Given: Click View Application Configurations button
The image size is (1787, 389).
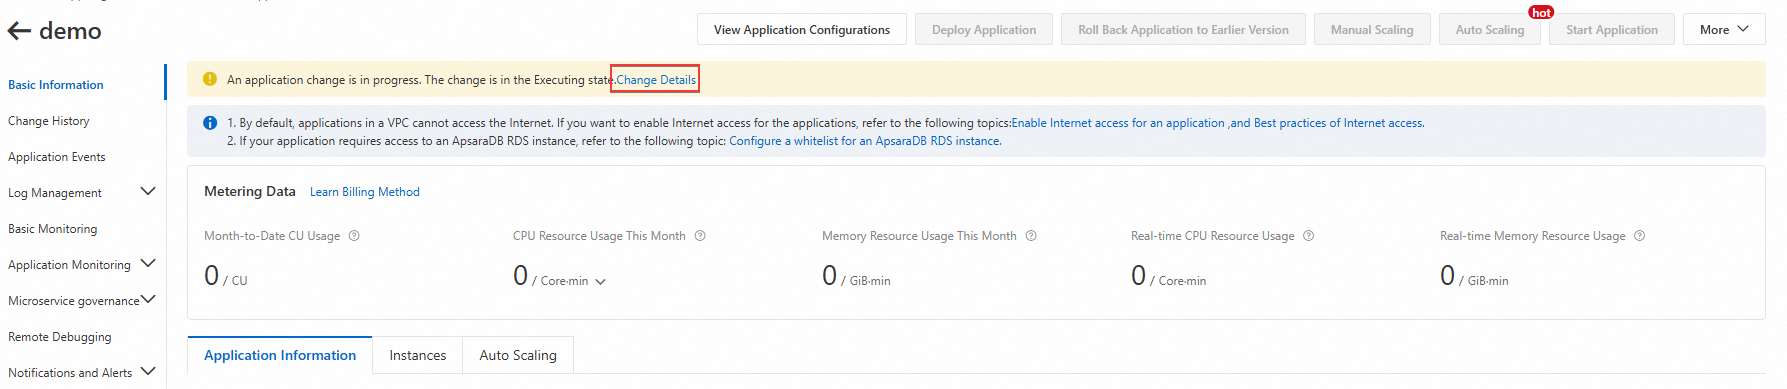Looking at the screenshot, I should click(x=802, y=29).
